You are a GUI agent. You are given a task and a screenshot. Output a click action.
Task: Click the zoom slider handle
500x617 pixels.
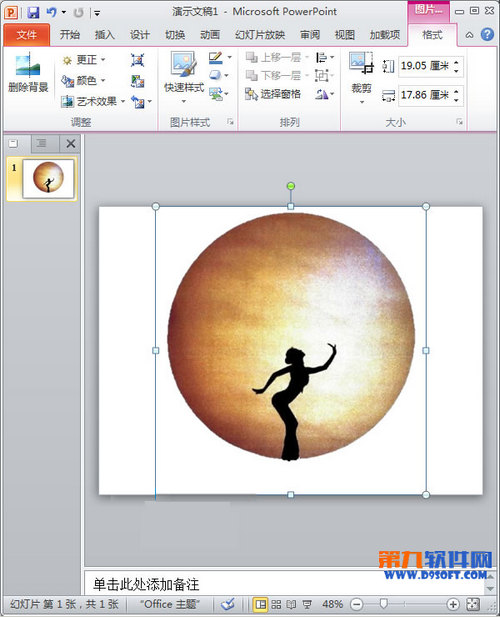[384, 603]
